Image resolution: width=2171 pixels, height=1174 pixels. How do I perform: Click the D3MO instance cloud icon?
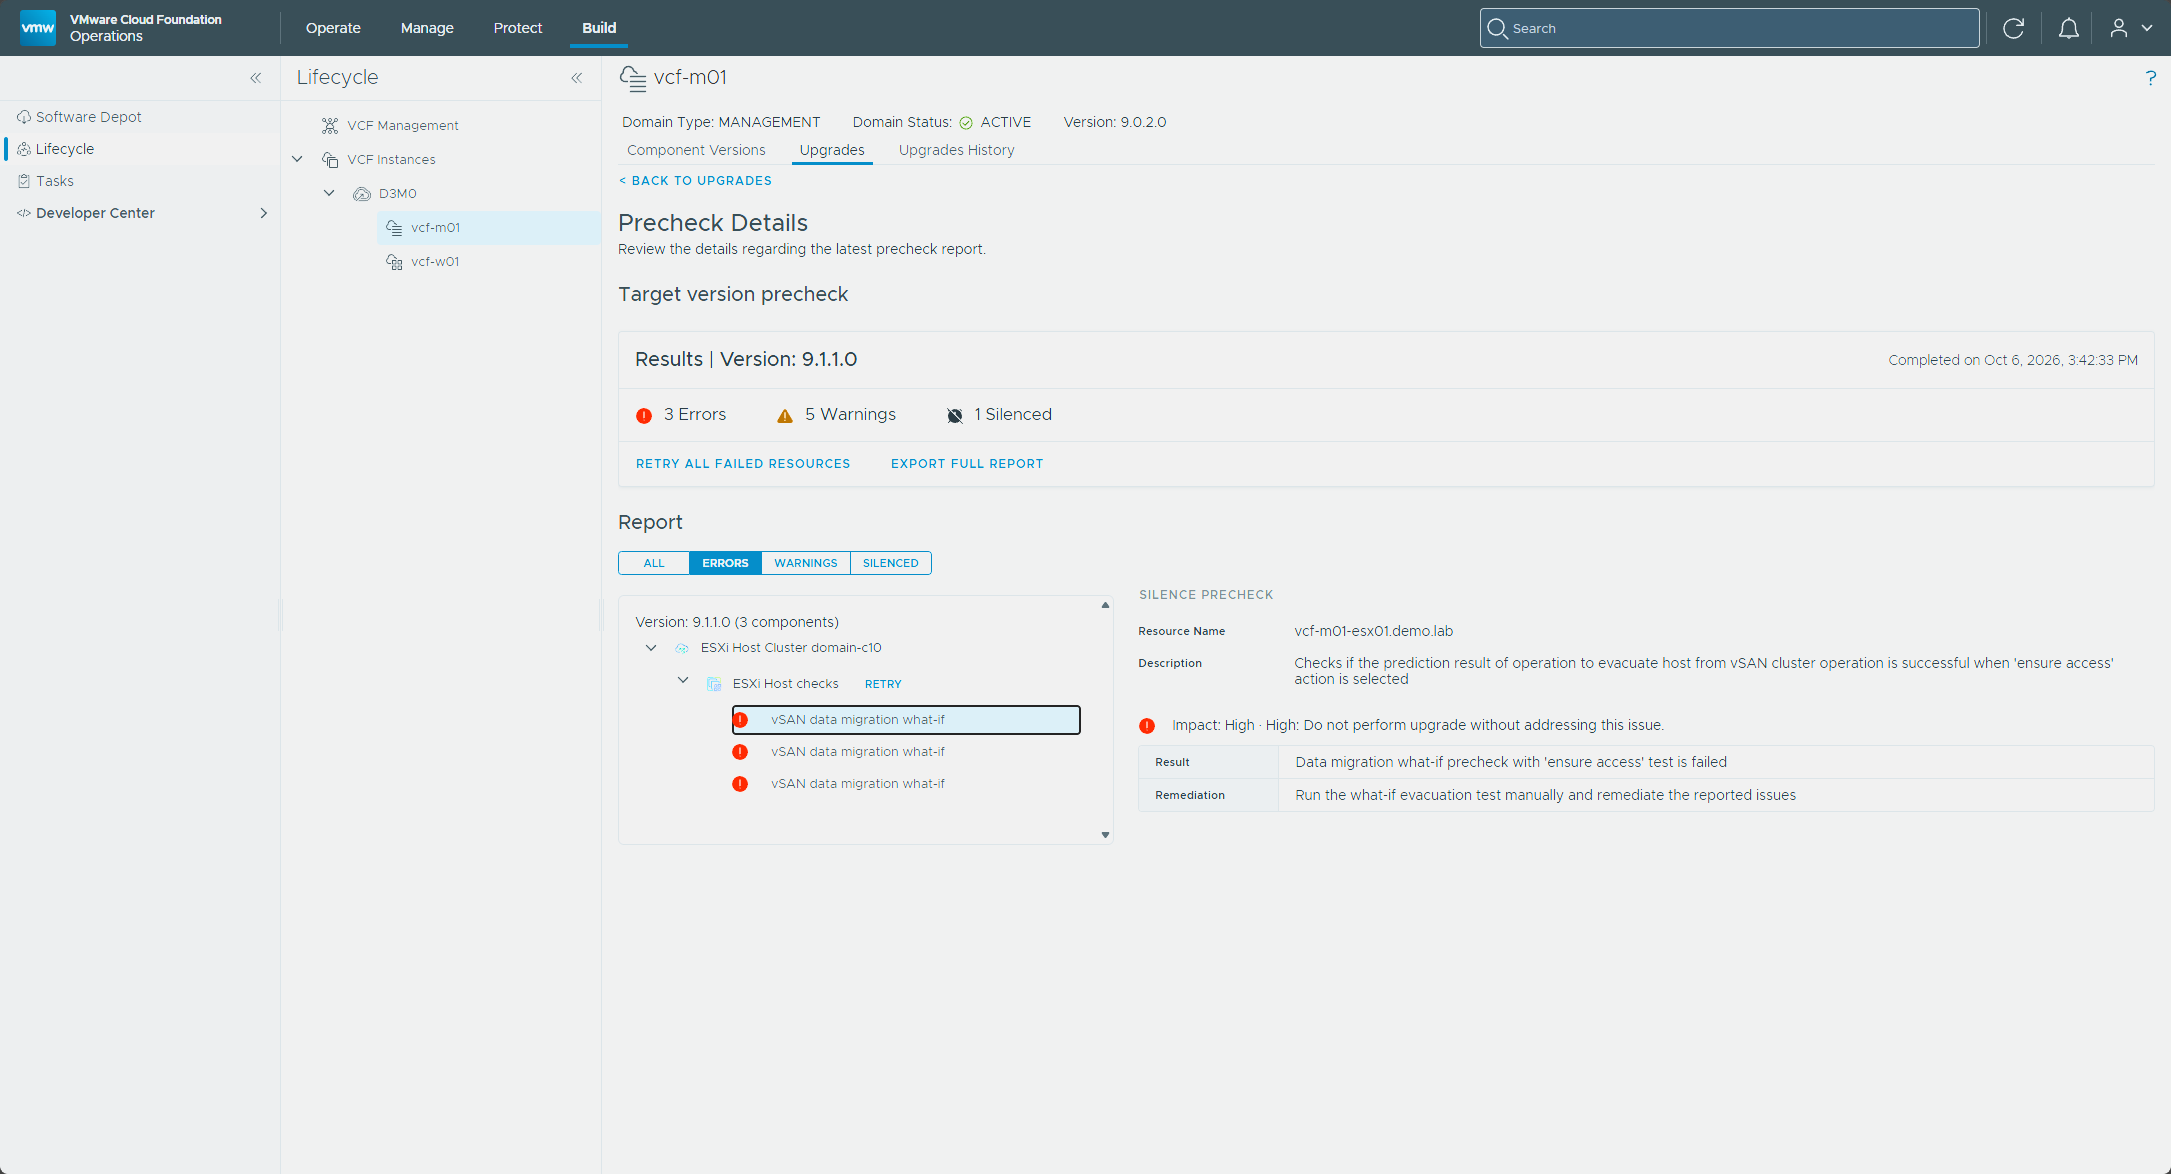point(362,193)
